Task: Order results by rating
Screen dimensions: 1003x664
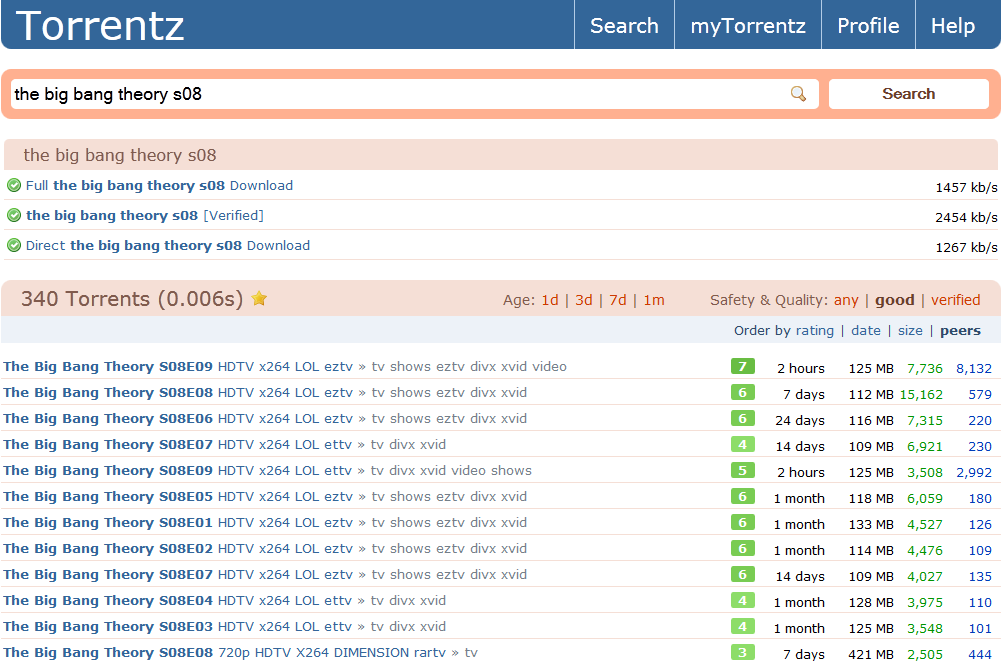Action: (815, 331)
